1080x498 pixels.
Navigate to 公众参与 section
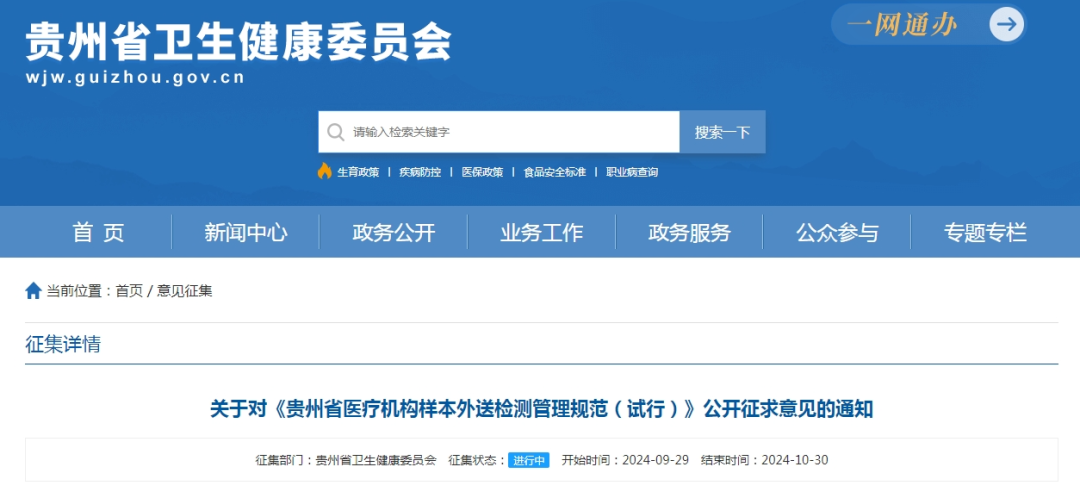(x=837, y=233)
